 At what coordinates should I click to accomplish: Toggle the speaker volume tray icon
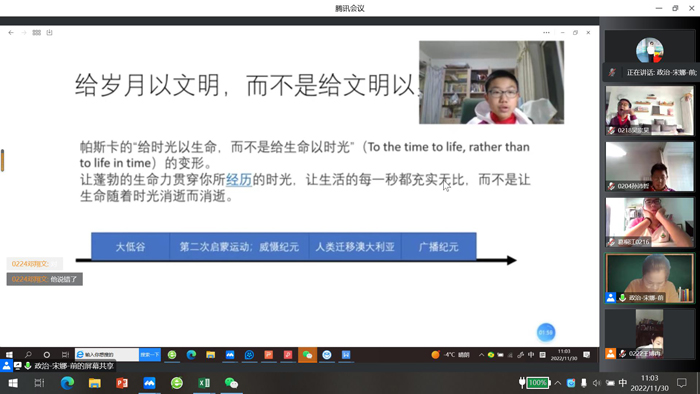coord(596,383)
